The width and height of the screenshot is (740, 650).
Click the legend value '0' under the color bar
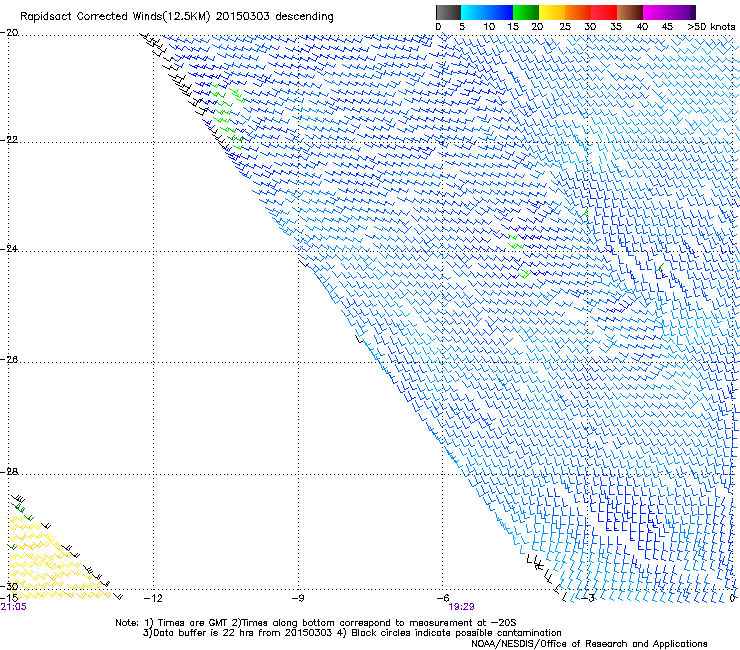point(438,27)
